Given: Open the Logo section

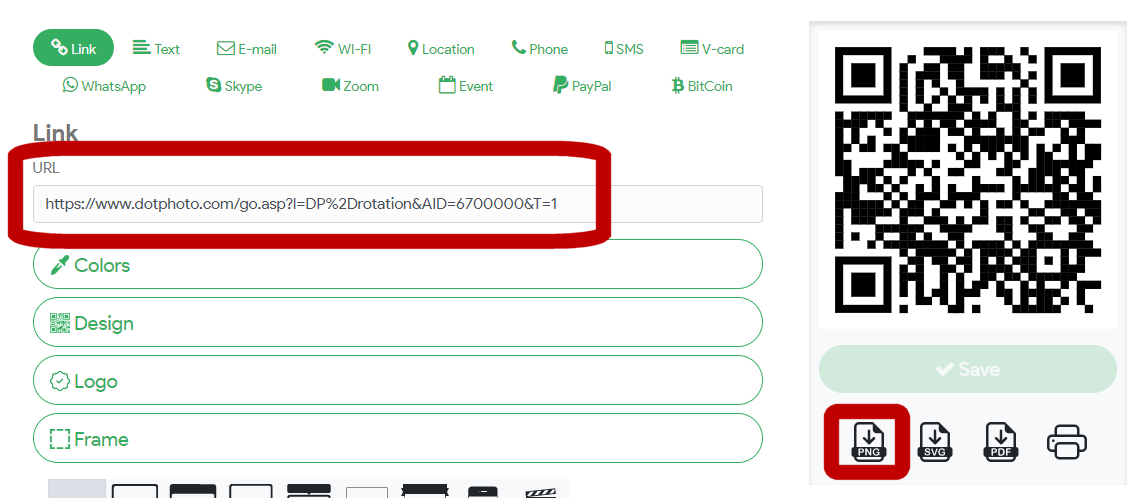Looking at the screenshot, I should tap(398, 381).
